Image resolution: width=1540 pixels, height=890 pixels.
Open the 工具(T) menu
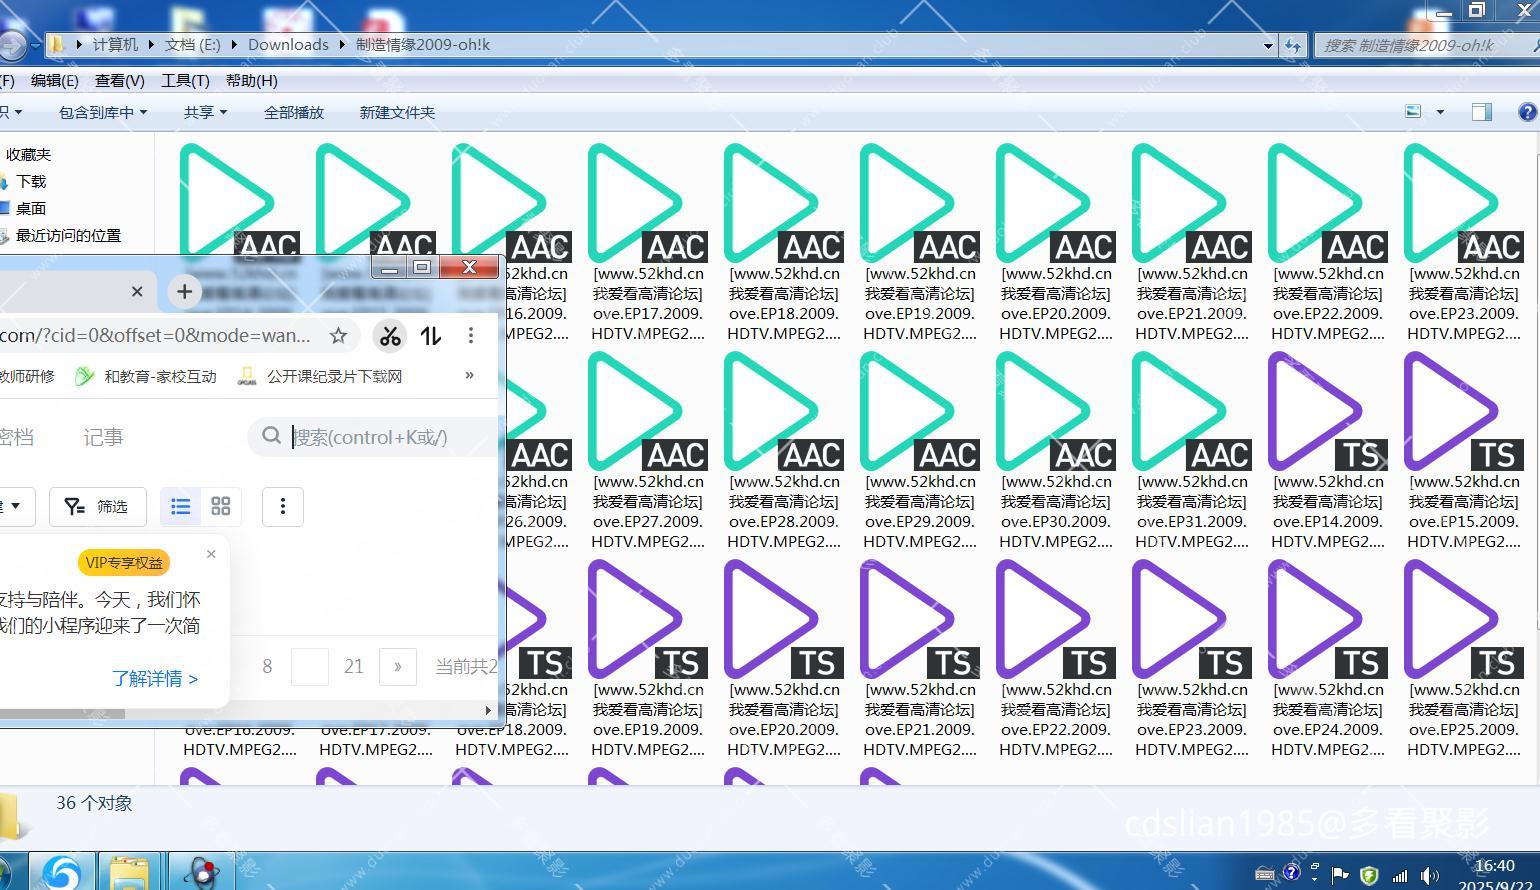click(185, 80)
